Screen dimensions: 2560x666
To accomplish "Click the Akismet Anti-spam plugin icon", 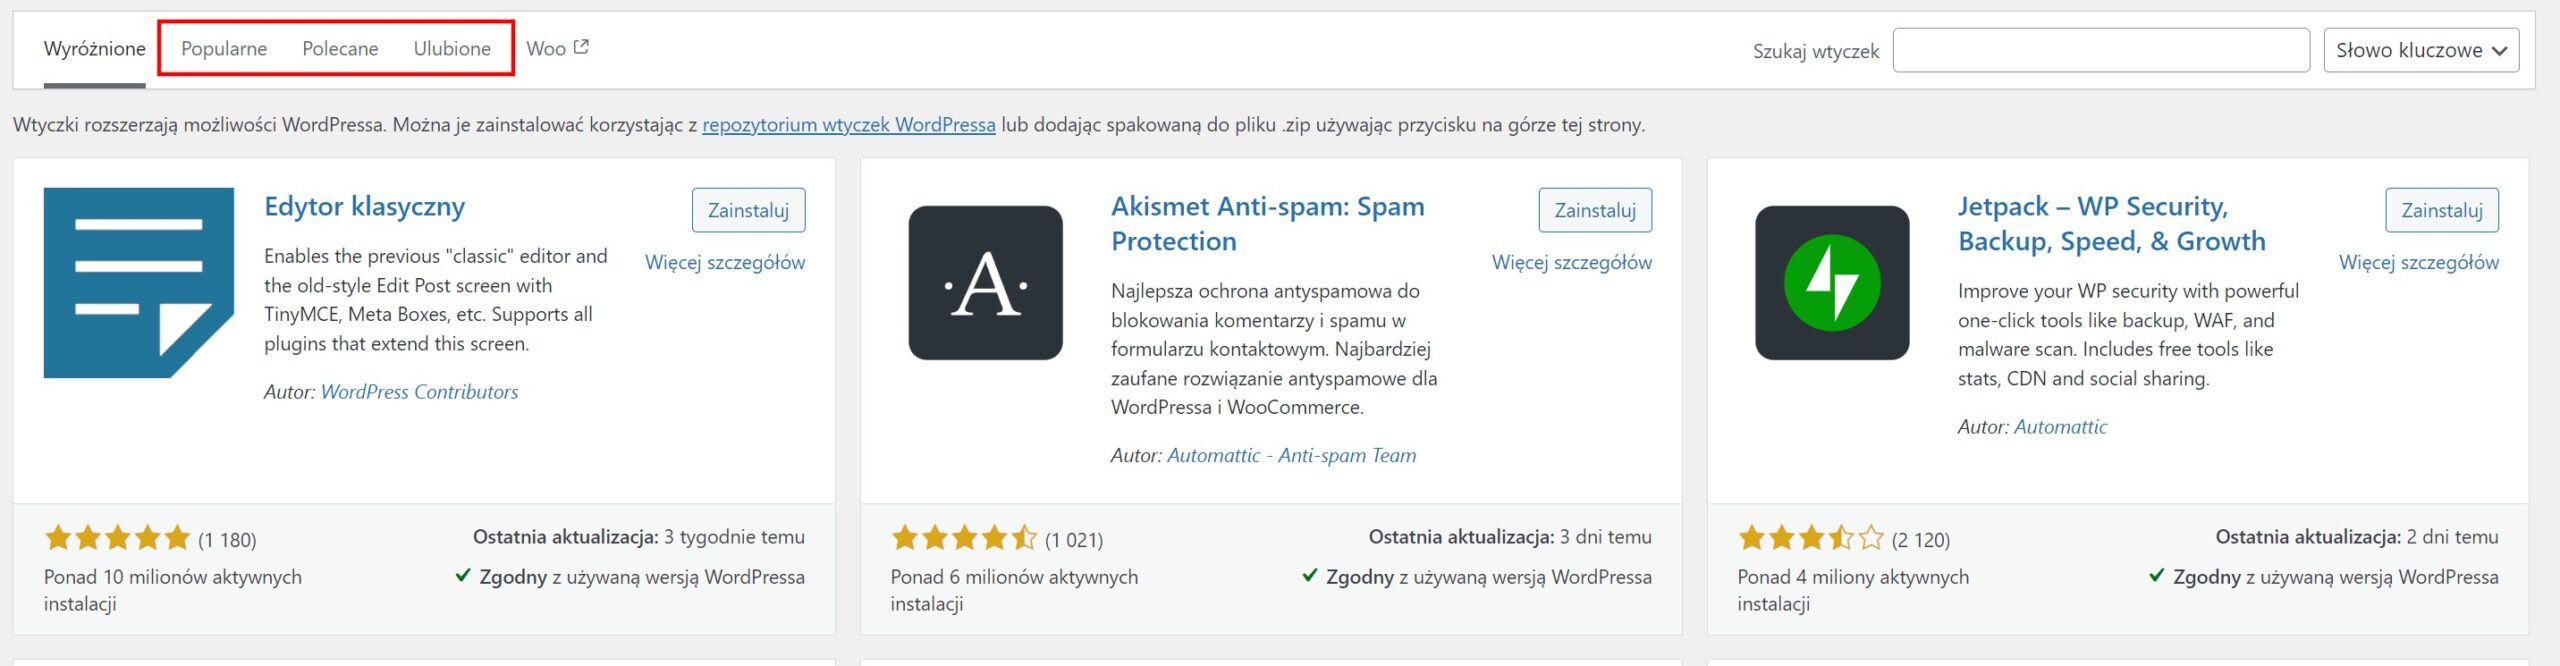I will click(x=985, y=283).
